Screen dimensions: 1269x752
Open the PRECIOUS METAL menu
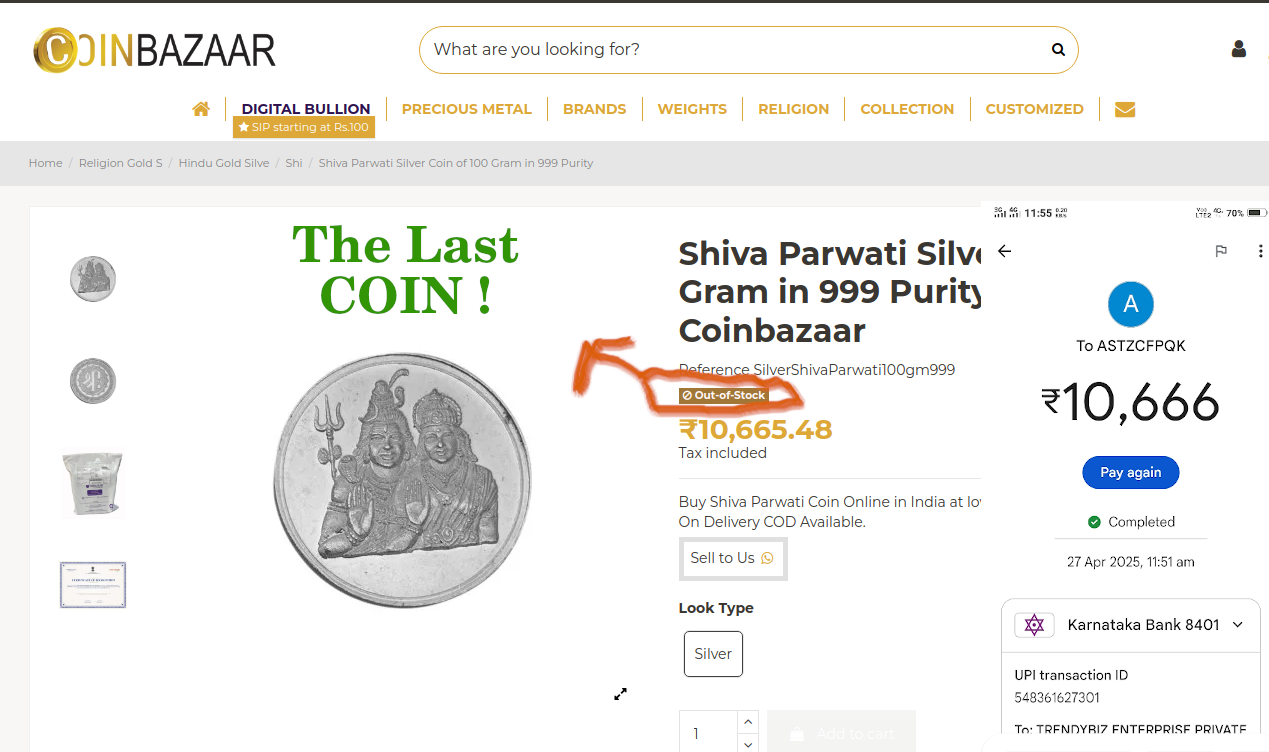tap(467, 109)
